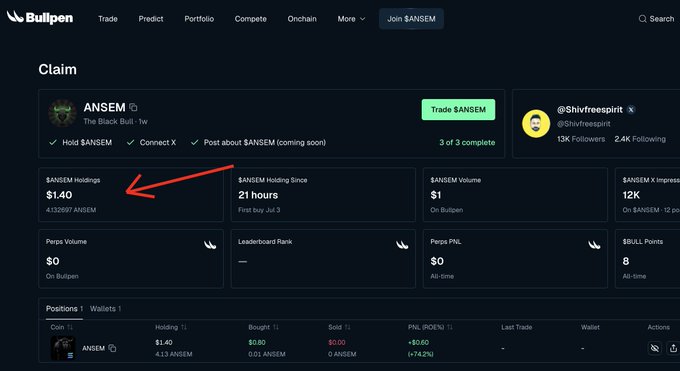Click the 21 hours holding duration
Viewport: 680px width, 371px height.
click(258, 195)
